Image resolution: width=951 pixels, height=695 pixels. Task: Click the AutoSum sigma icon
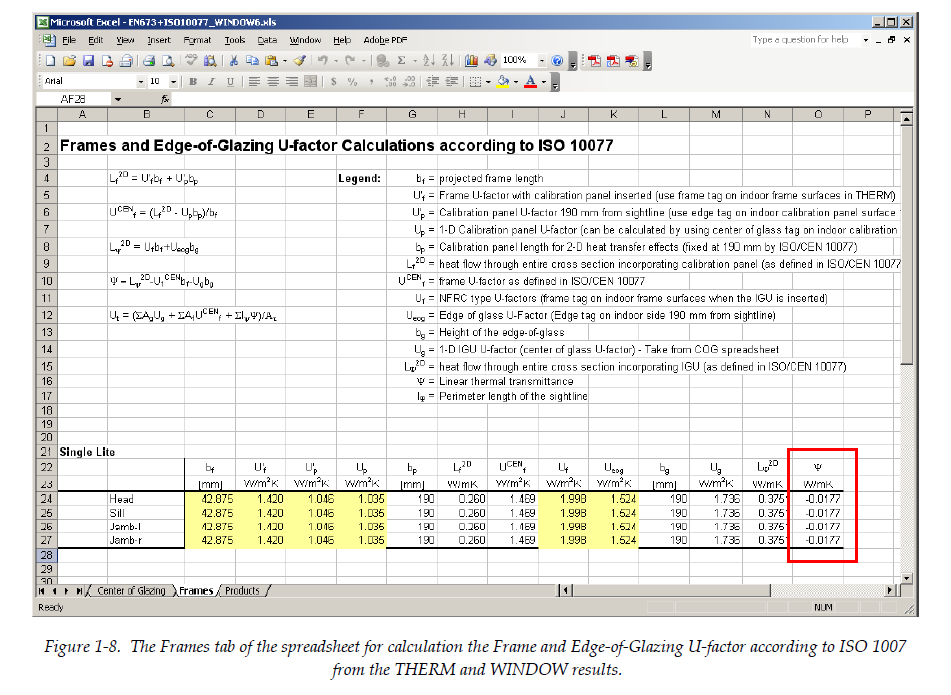point(401,61)
